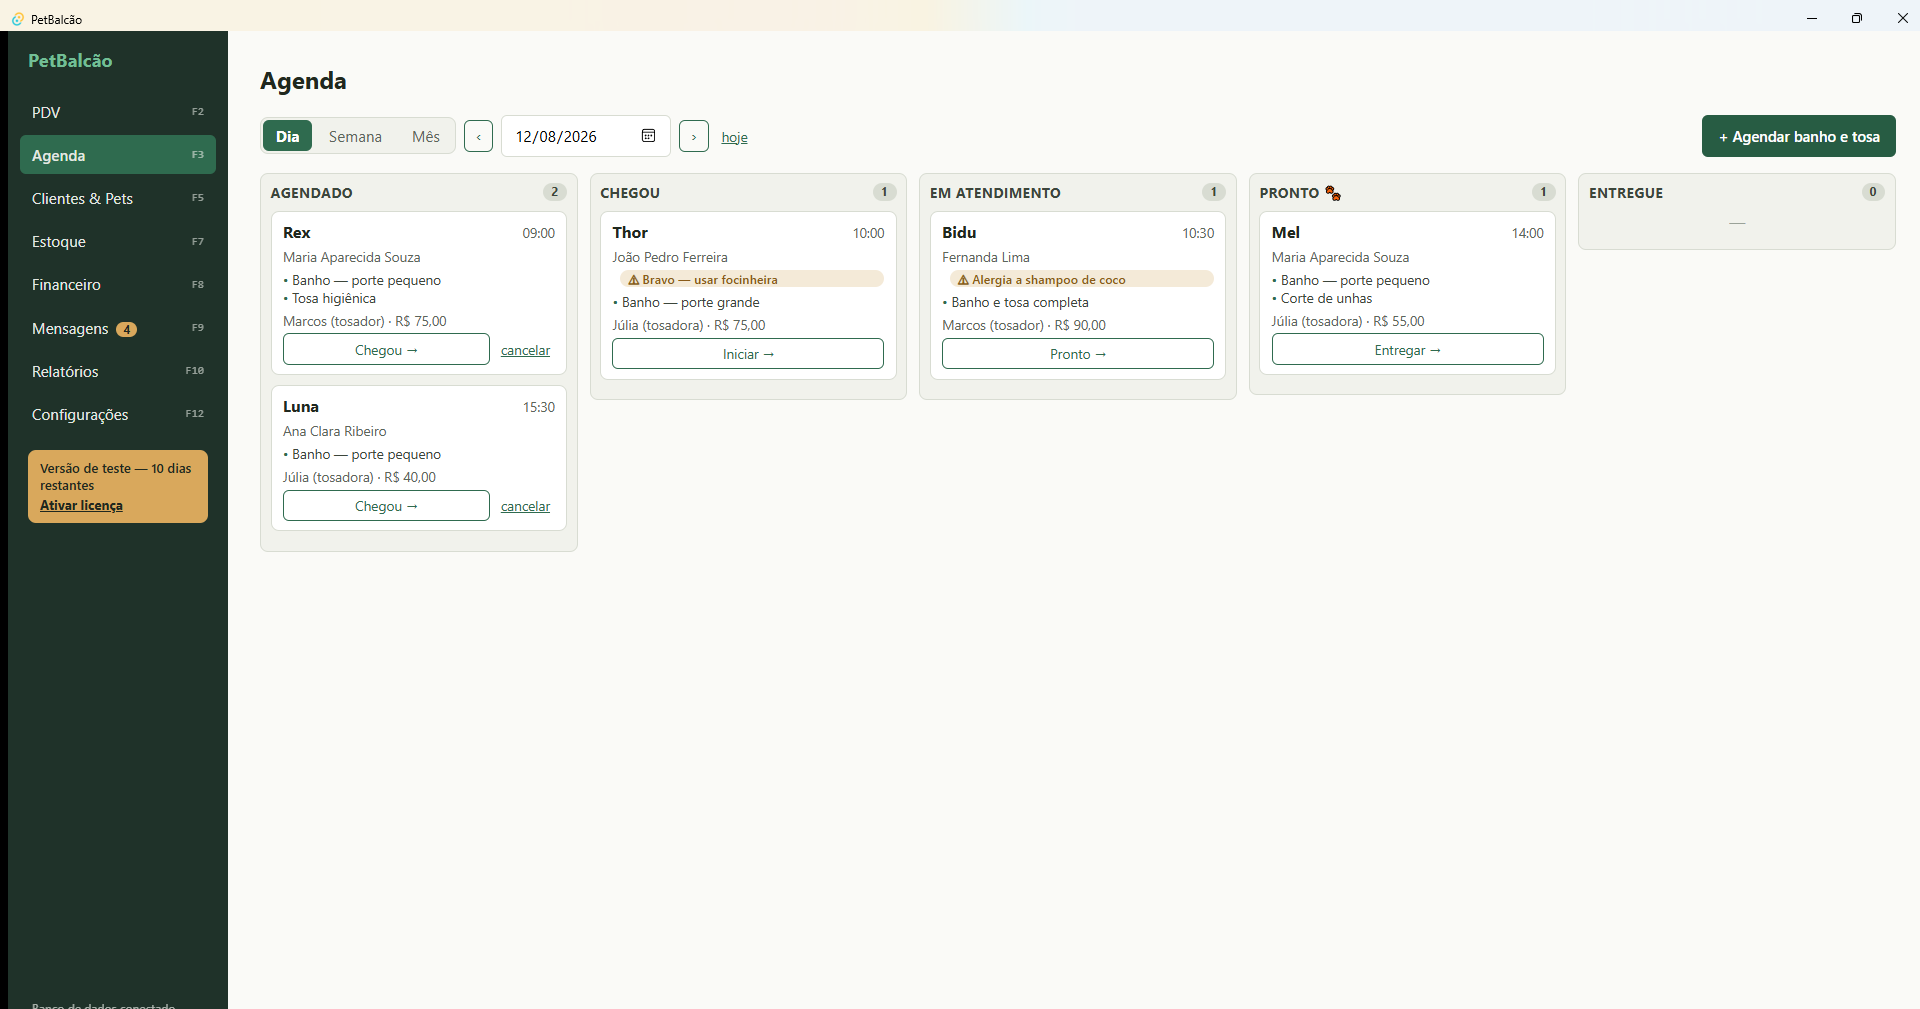Select Agenda in the sidebar
The image size is (1920, 1009).
pos(118,155)
